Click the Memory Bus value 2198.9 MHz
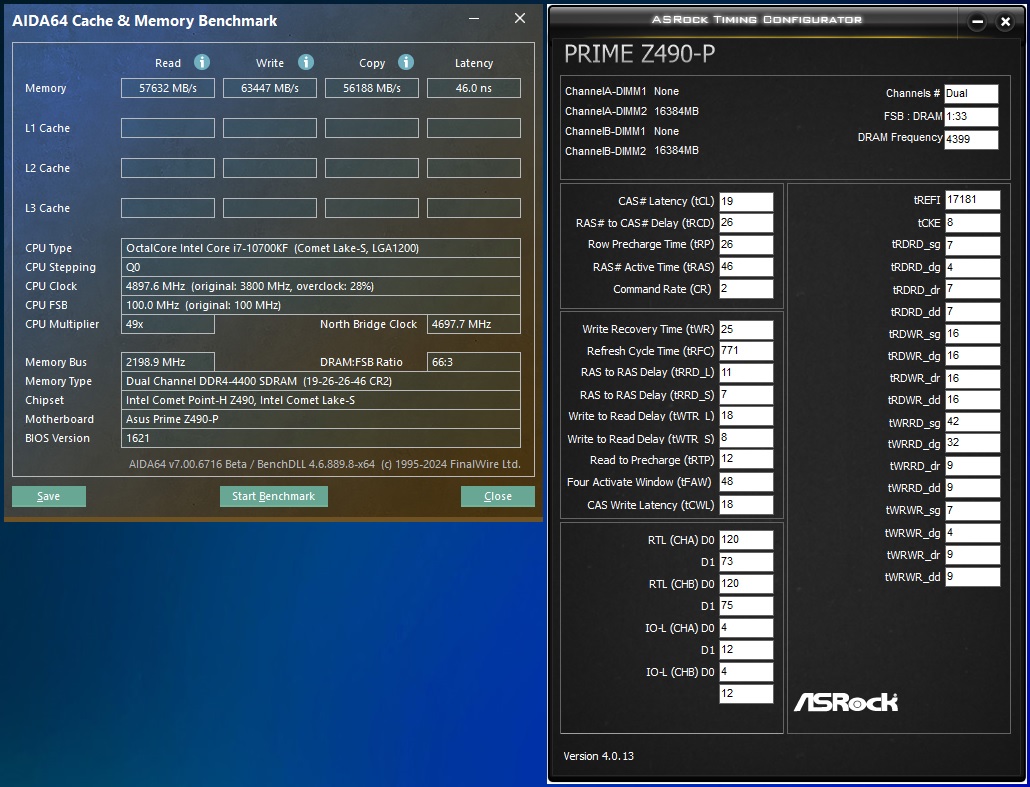 click(x=168, y=362)
